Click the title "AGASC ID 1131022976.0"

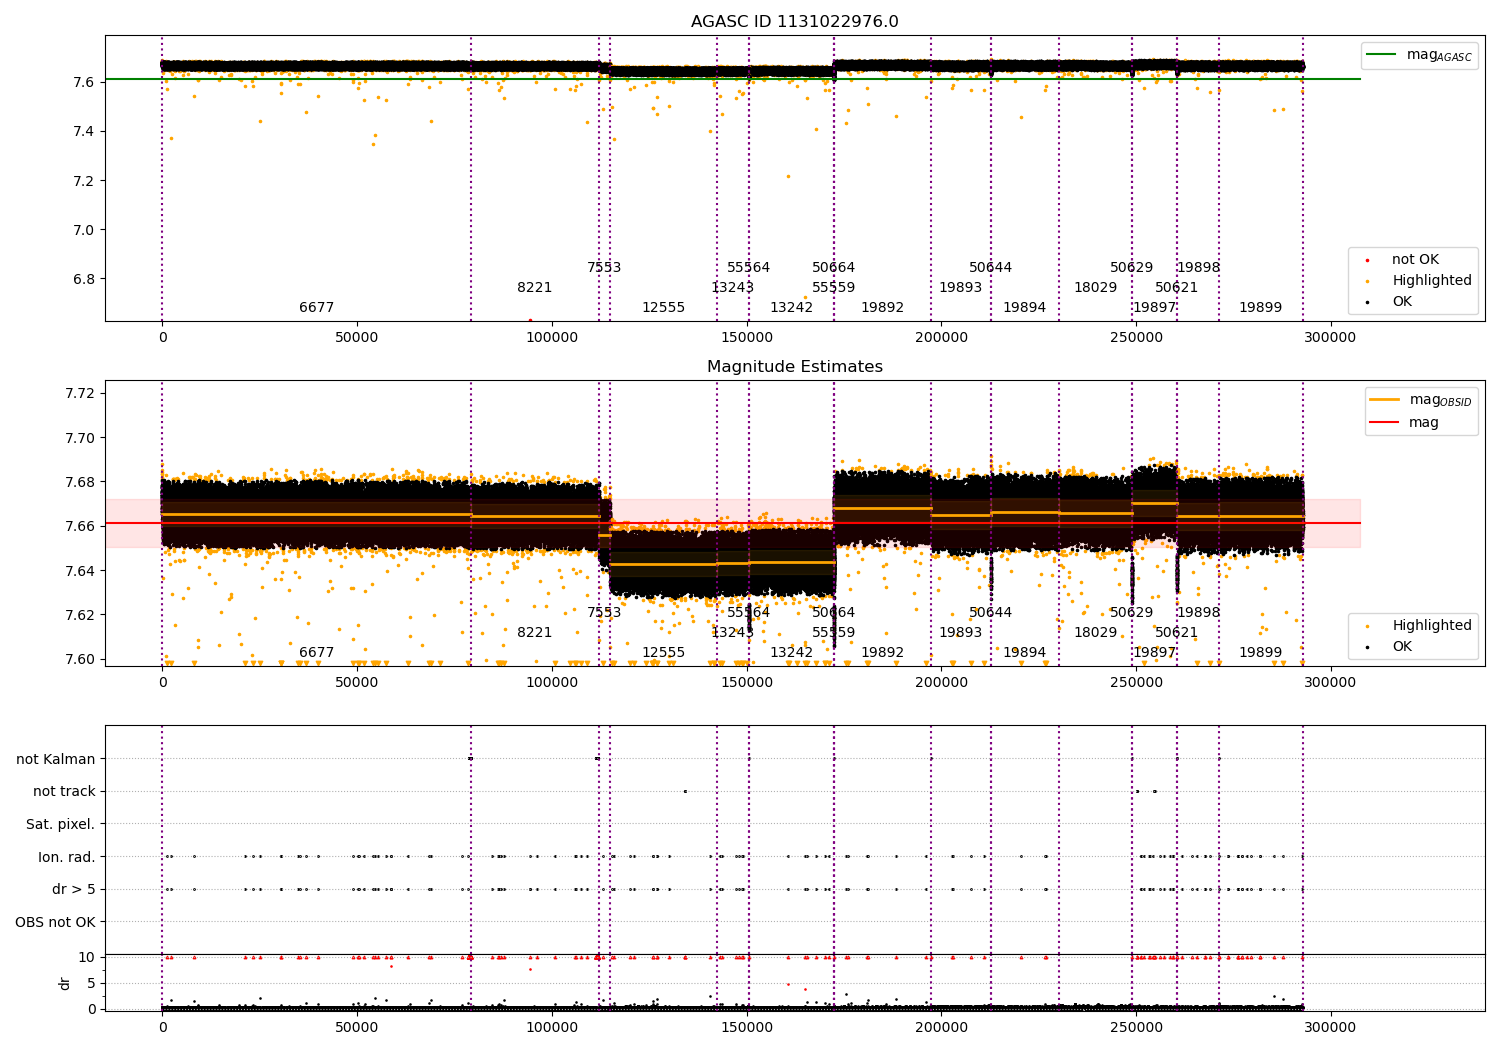[x=794, y=22]
